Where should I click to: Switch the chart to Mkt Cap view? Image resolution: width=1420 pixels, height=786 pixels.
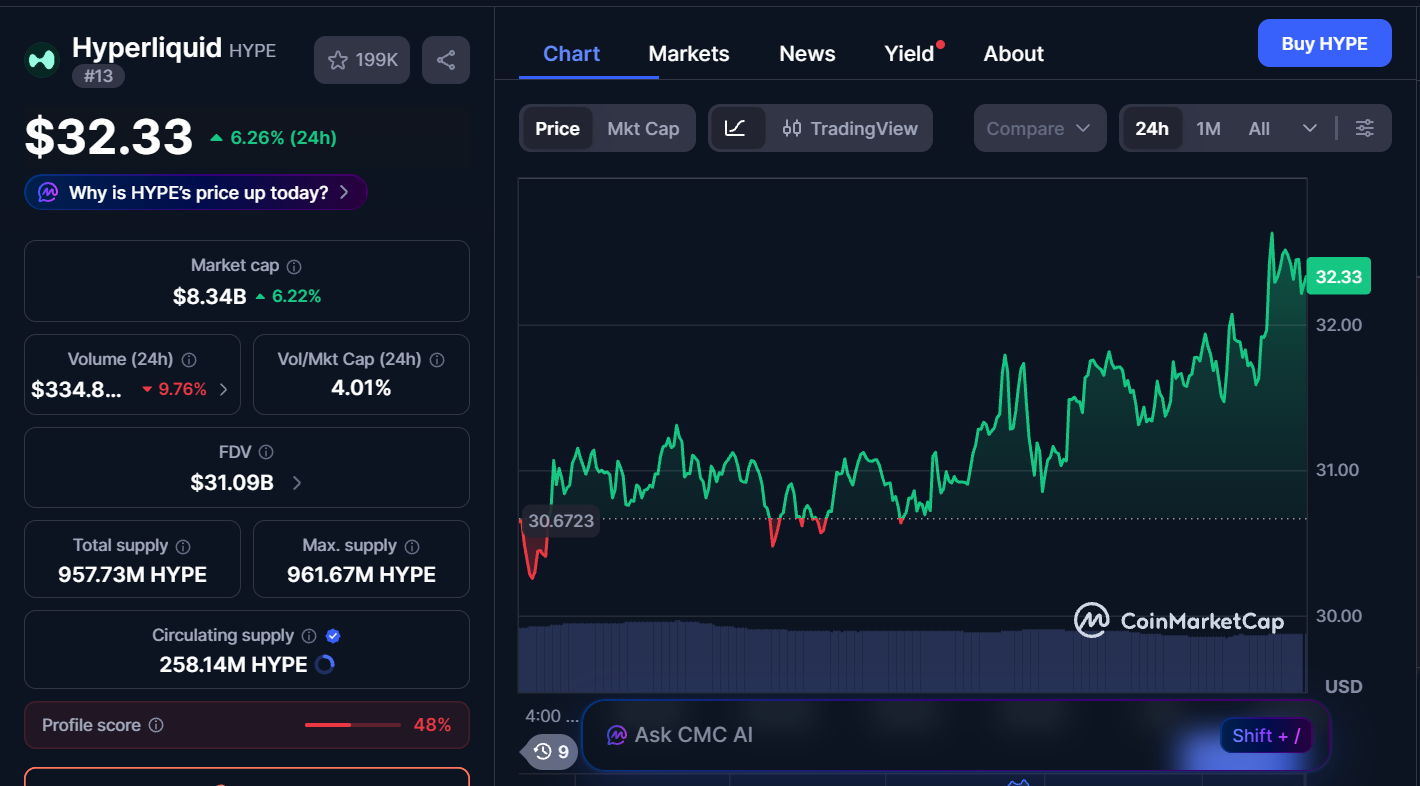(643, 128)
